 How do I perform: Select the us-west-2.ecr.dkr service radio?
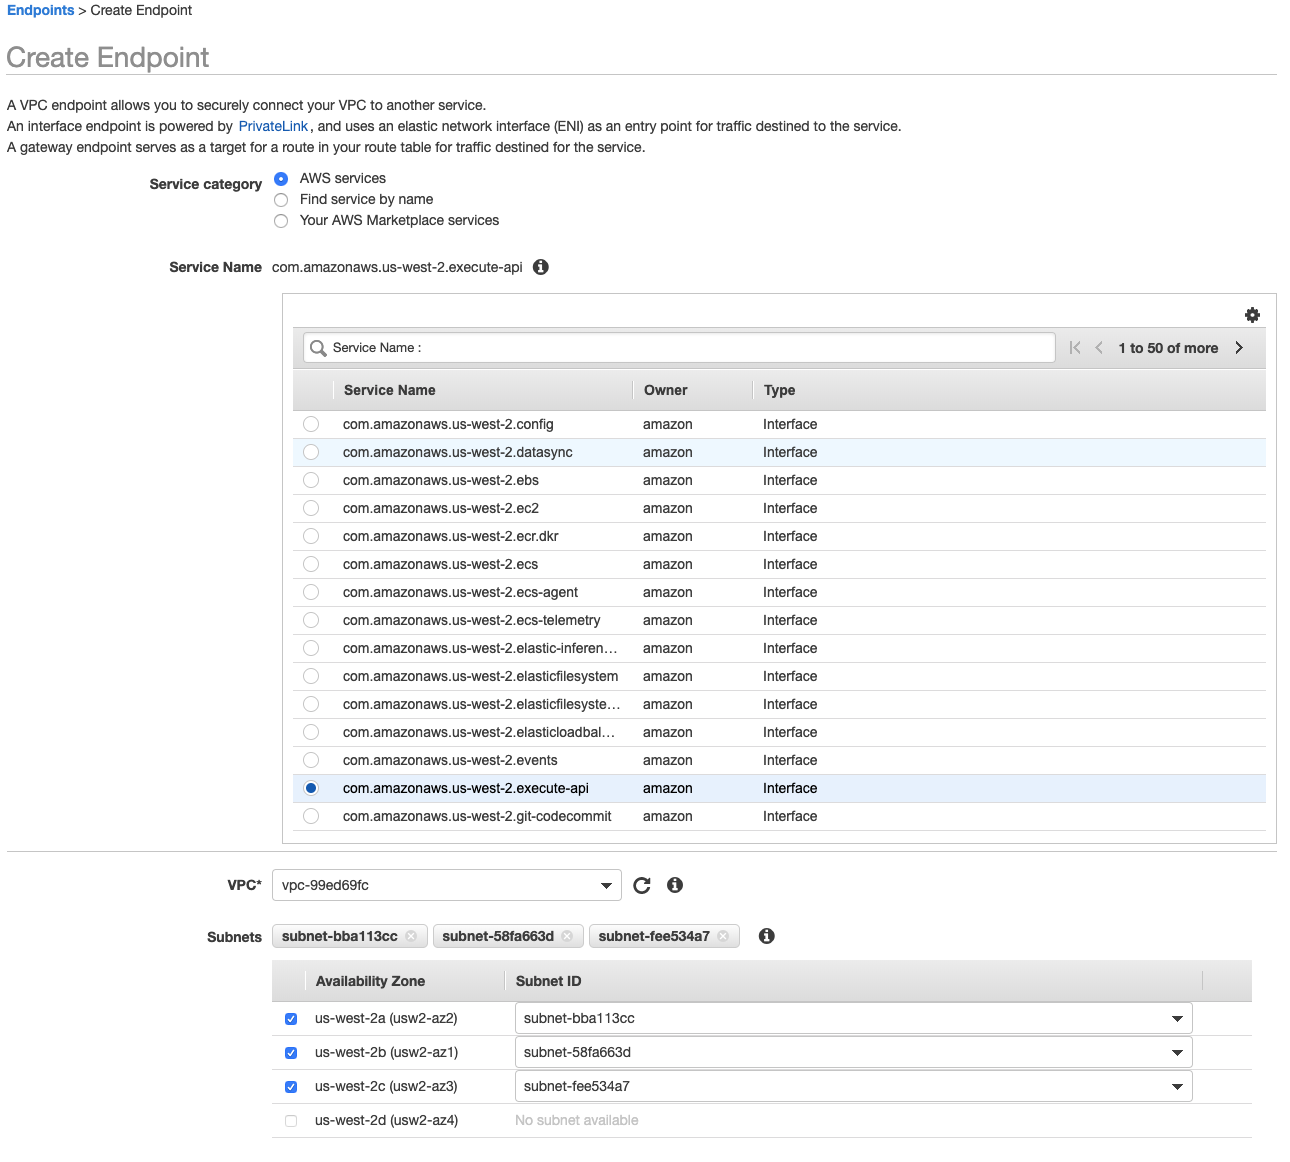311,536
